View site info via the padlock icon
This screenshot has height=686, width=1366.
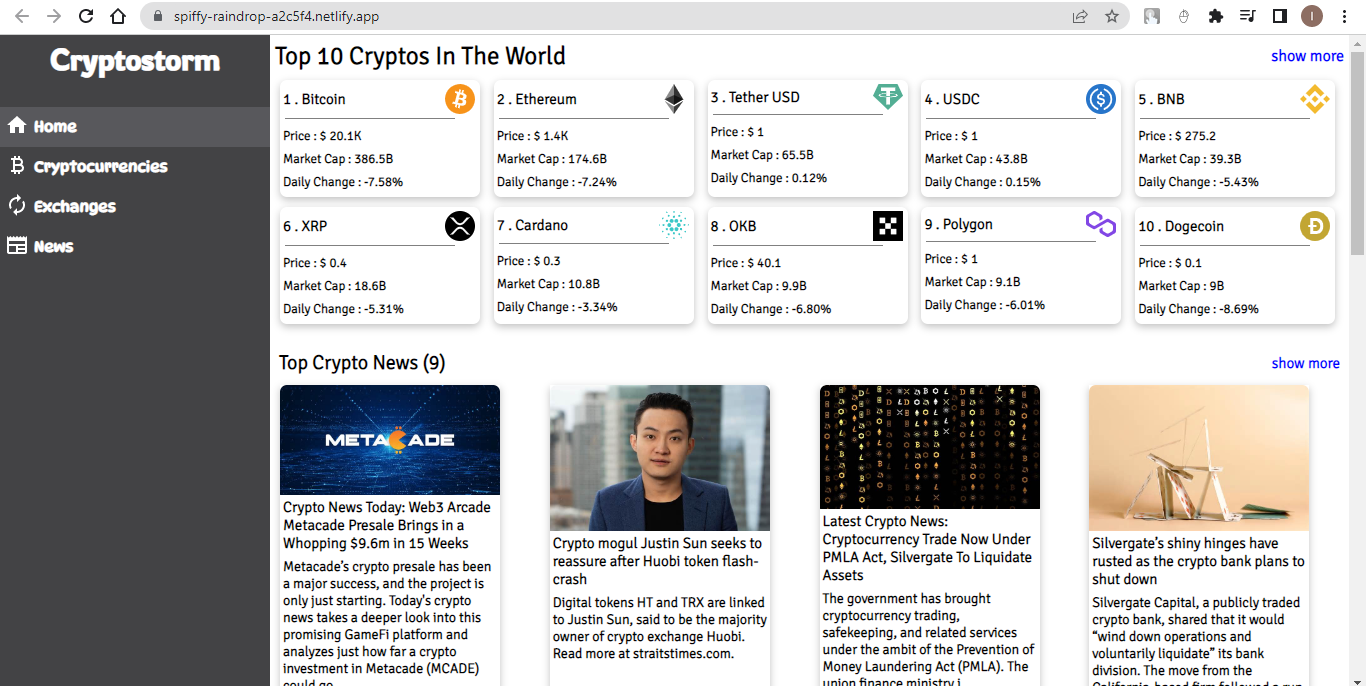156,16
